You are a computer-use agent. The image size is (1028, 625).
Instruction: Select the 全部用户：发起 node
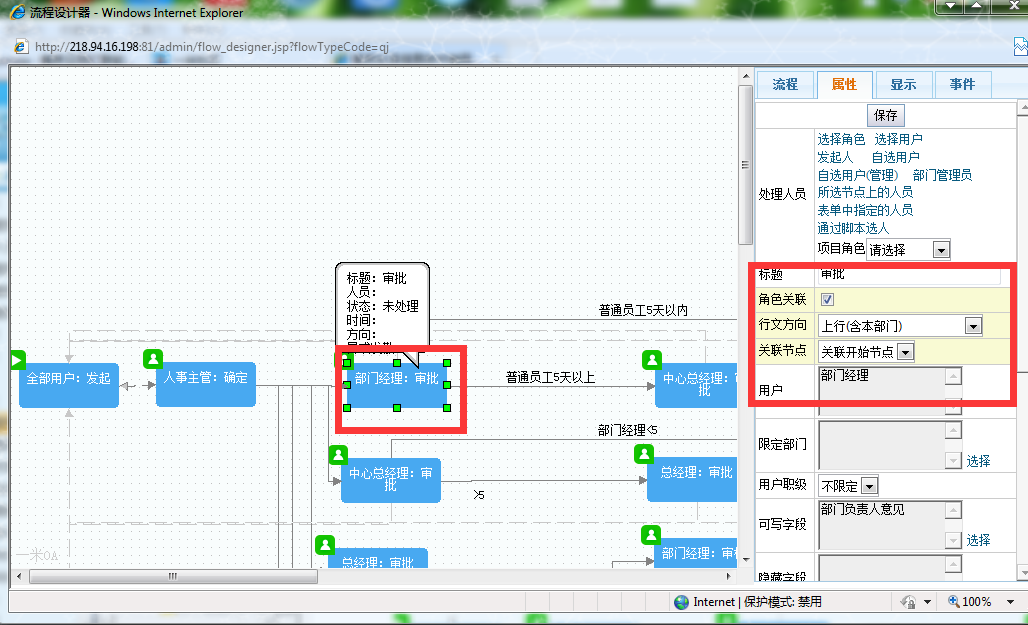point(69,386)
